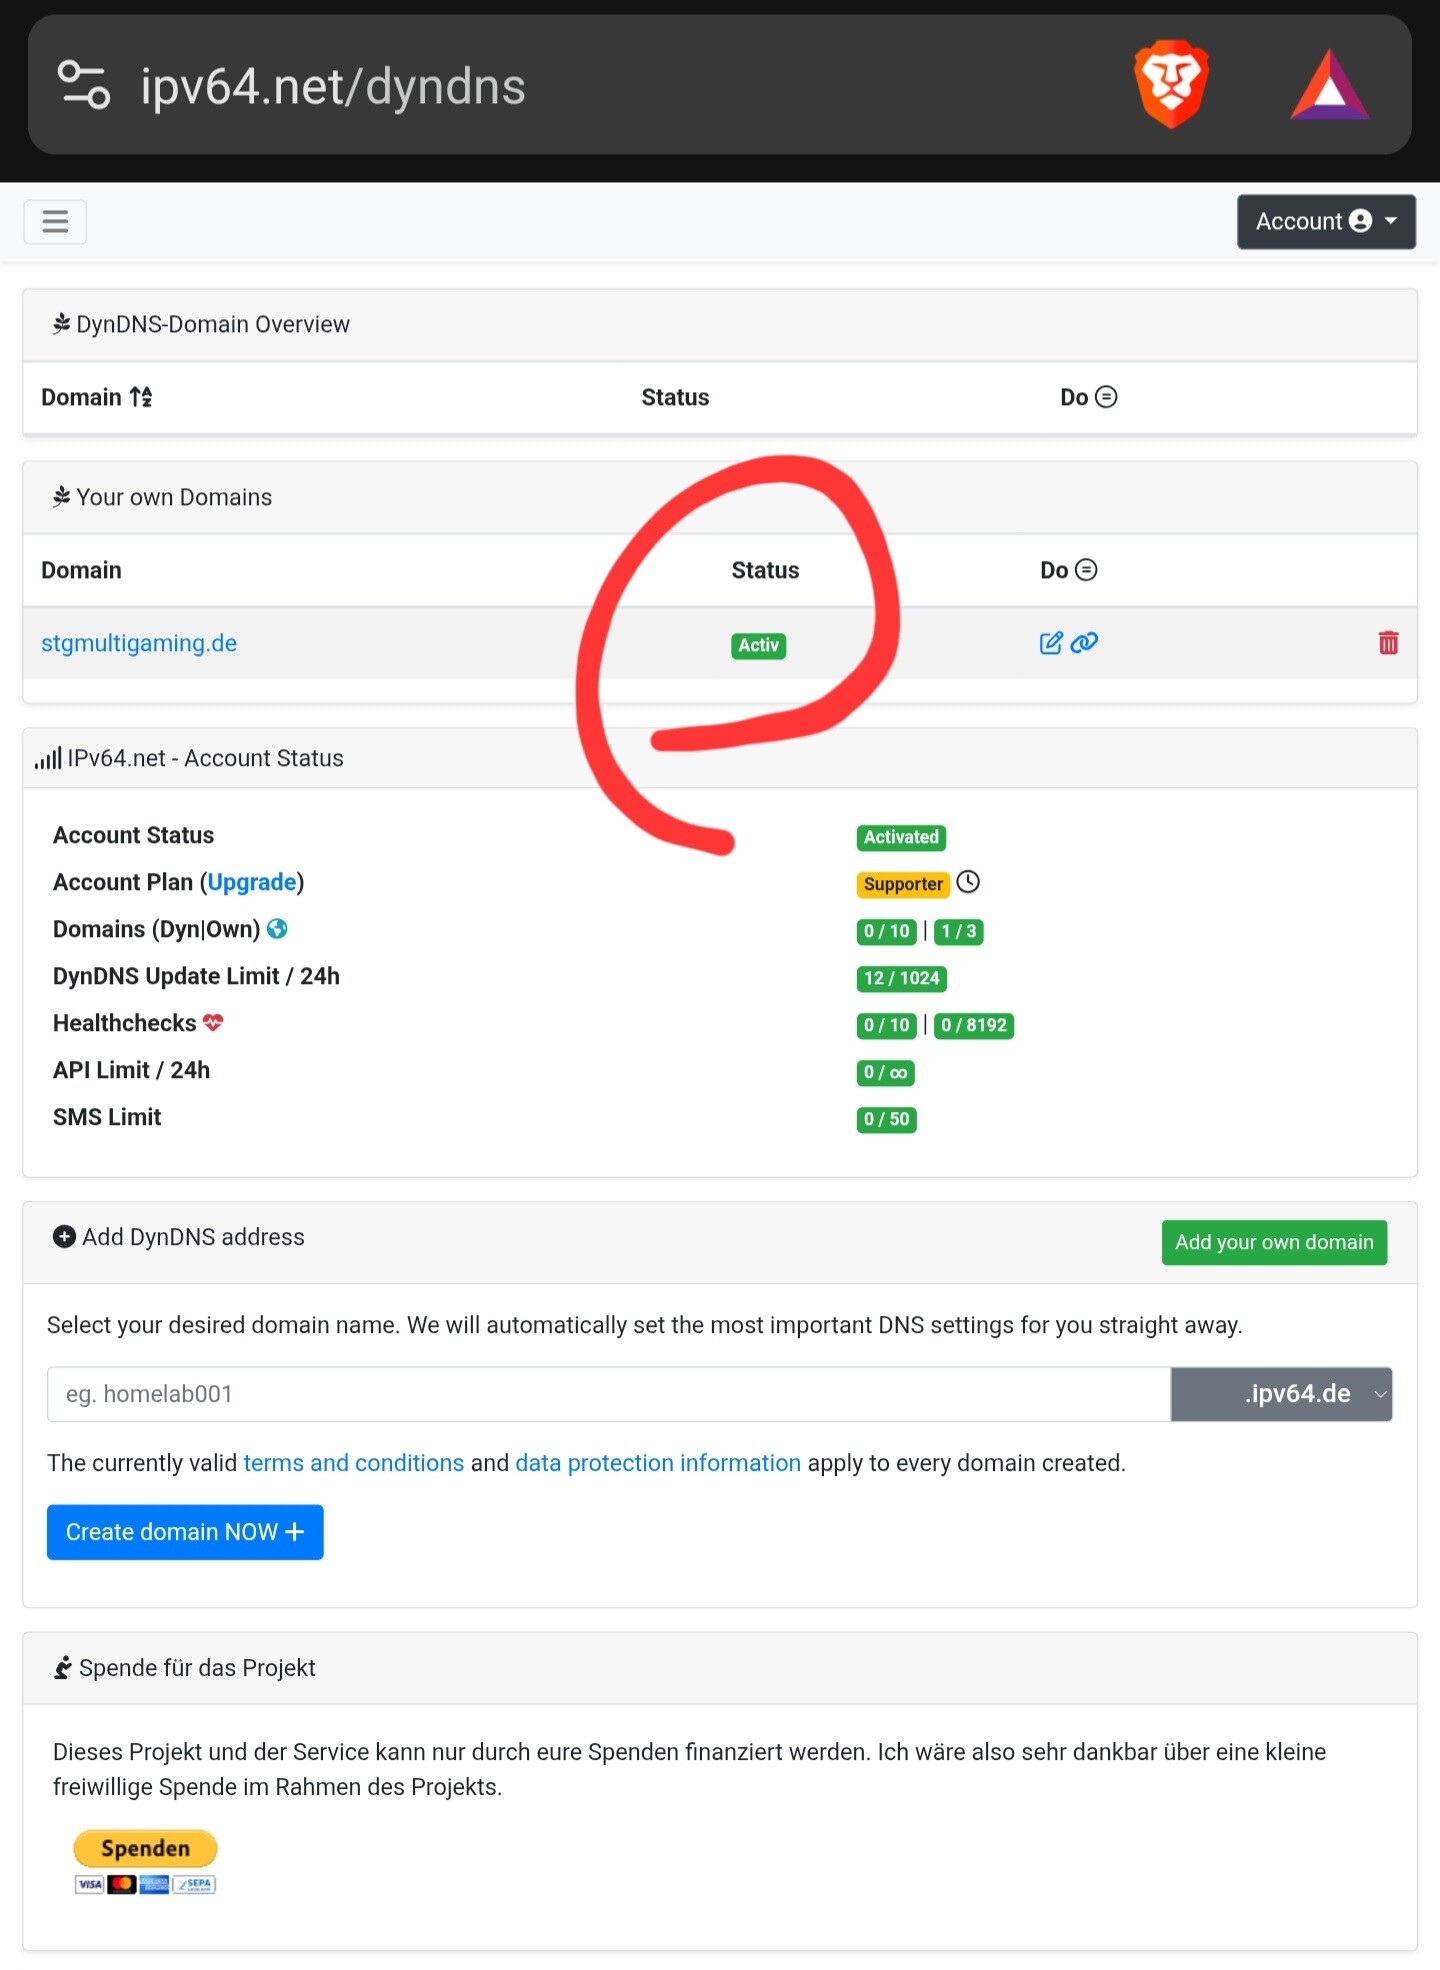This screenshot has height=1970, width=1440.
Task: Click the globe icon next to Domains
Action: (x=278, y=929)
